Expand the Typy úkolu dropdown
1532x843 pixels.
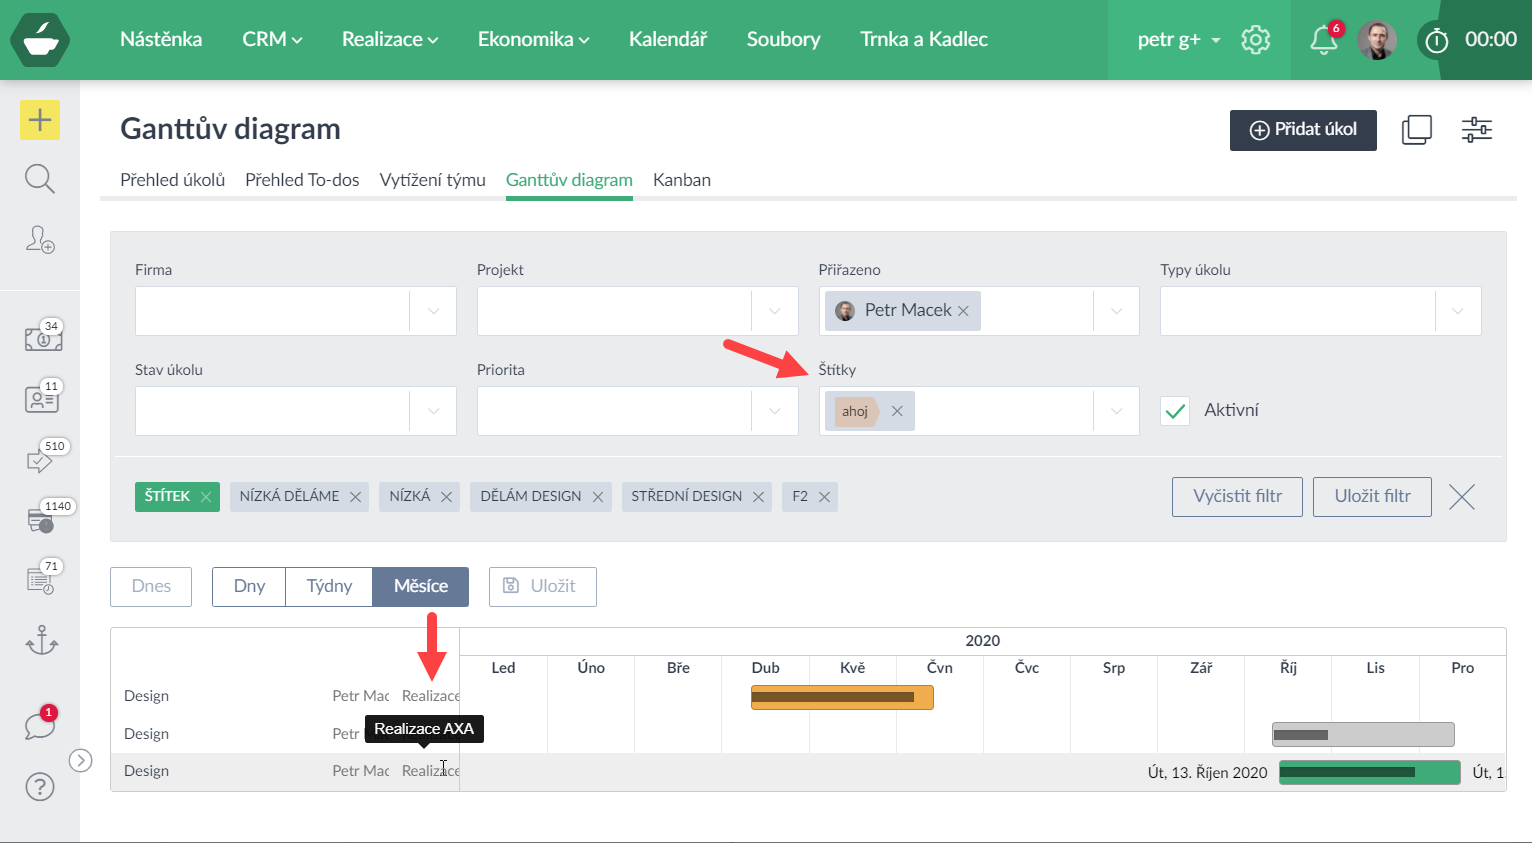(1457, 311)
